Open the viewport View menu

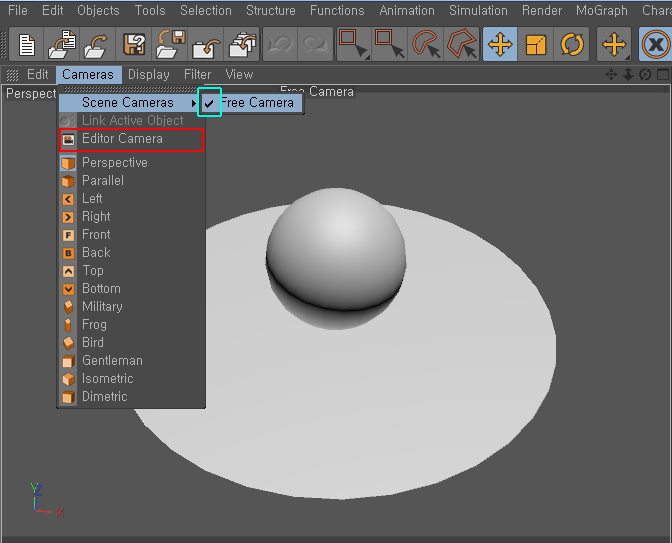pyautogui.click(x=240, y=75)
